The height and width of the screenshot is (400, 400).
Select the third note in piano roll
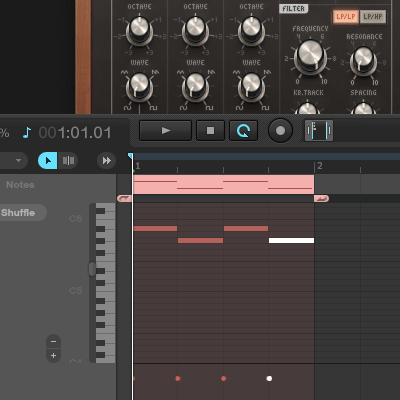246,228
